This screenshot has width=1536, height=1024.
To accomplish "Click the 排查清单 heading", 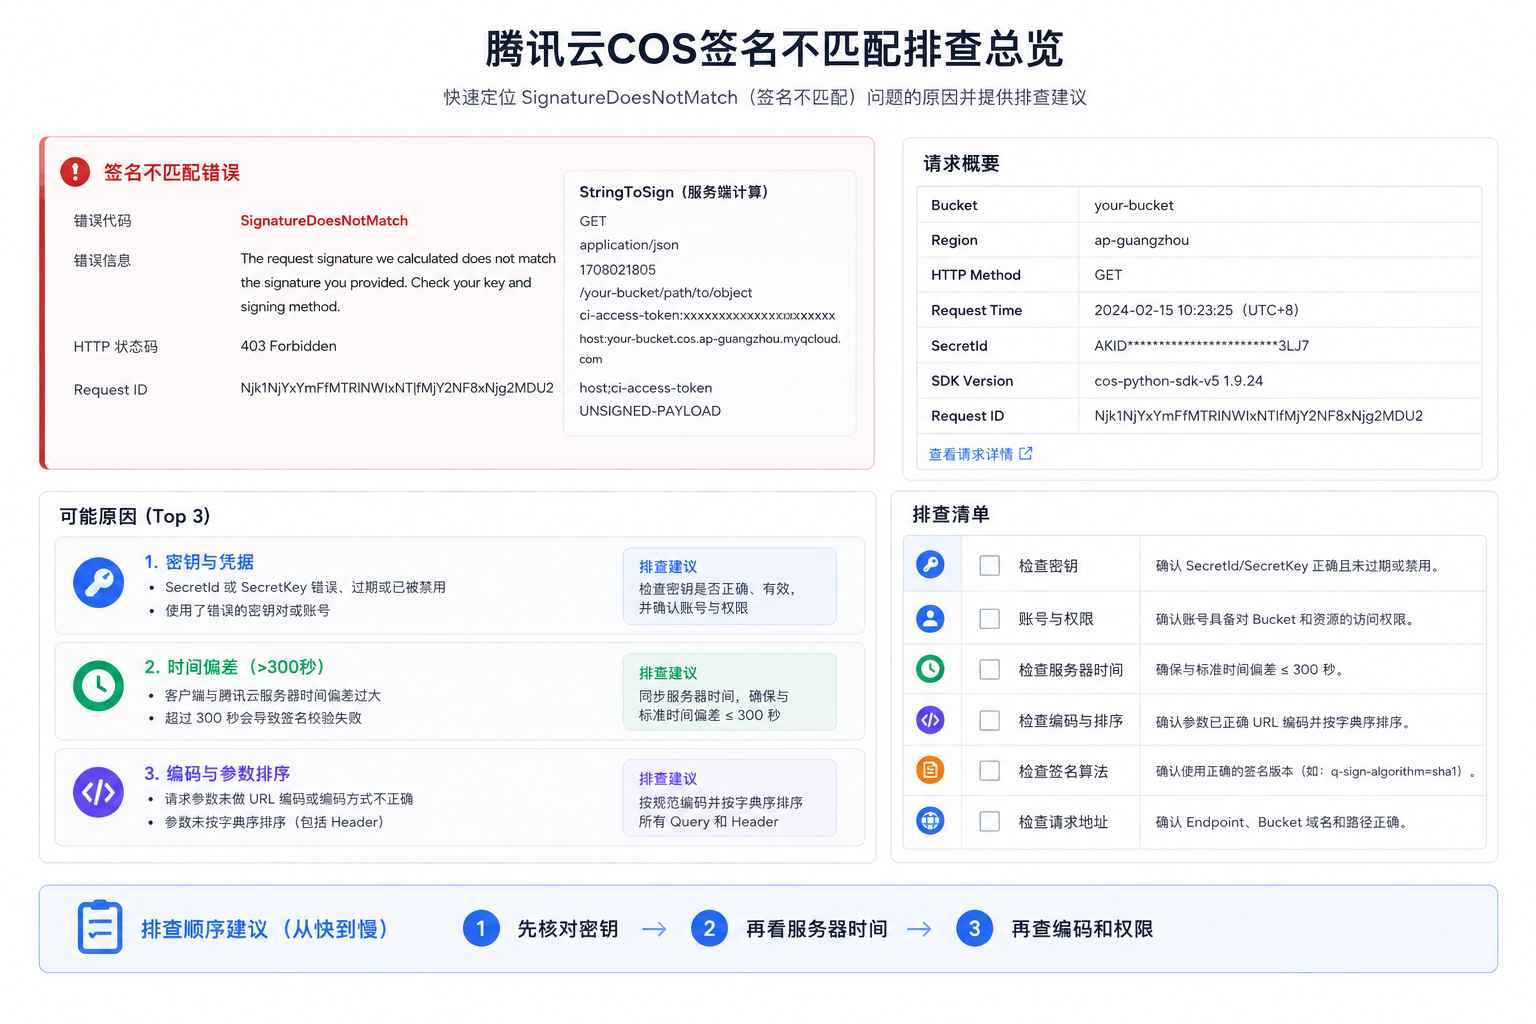I will (951, 514).
